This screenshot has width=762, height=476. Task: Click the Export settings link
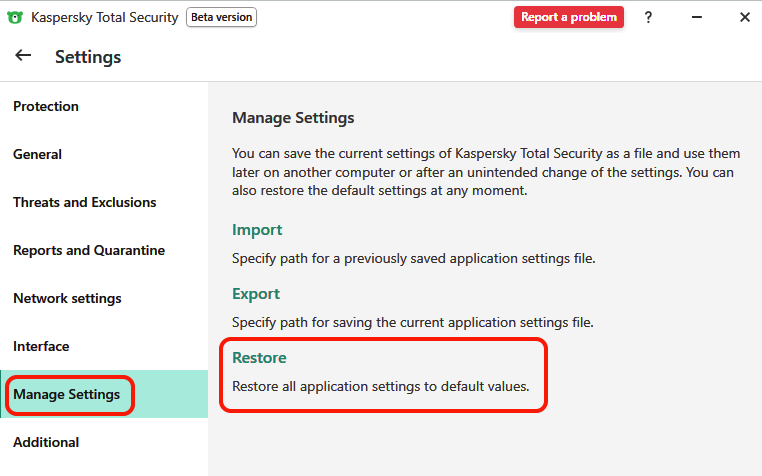coord(256,294)
